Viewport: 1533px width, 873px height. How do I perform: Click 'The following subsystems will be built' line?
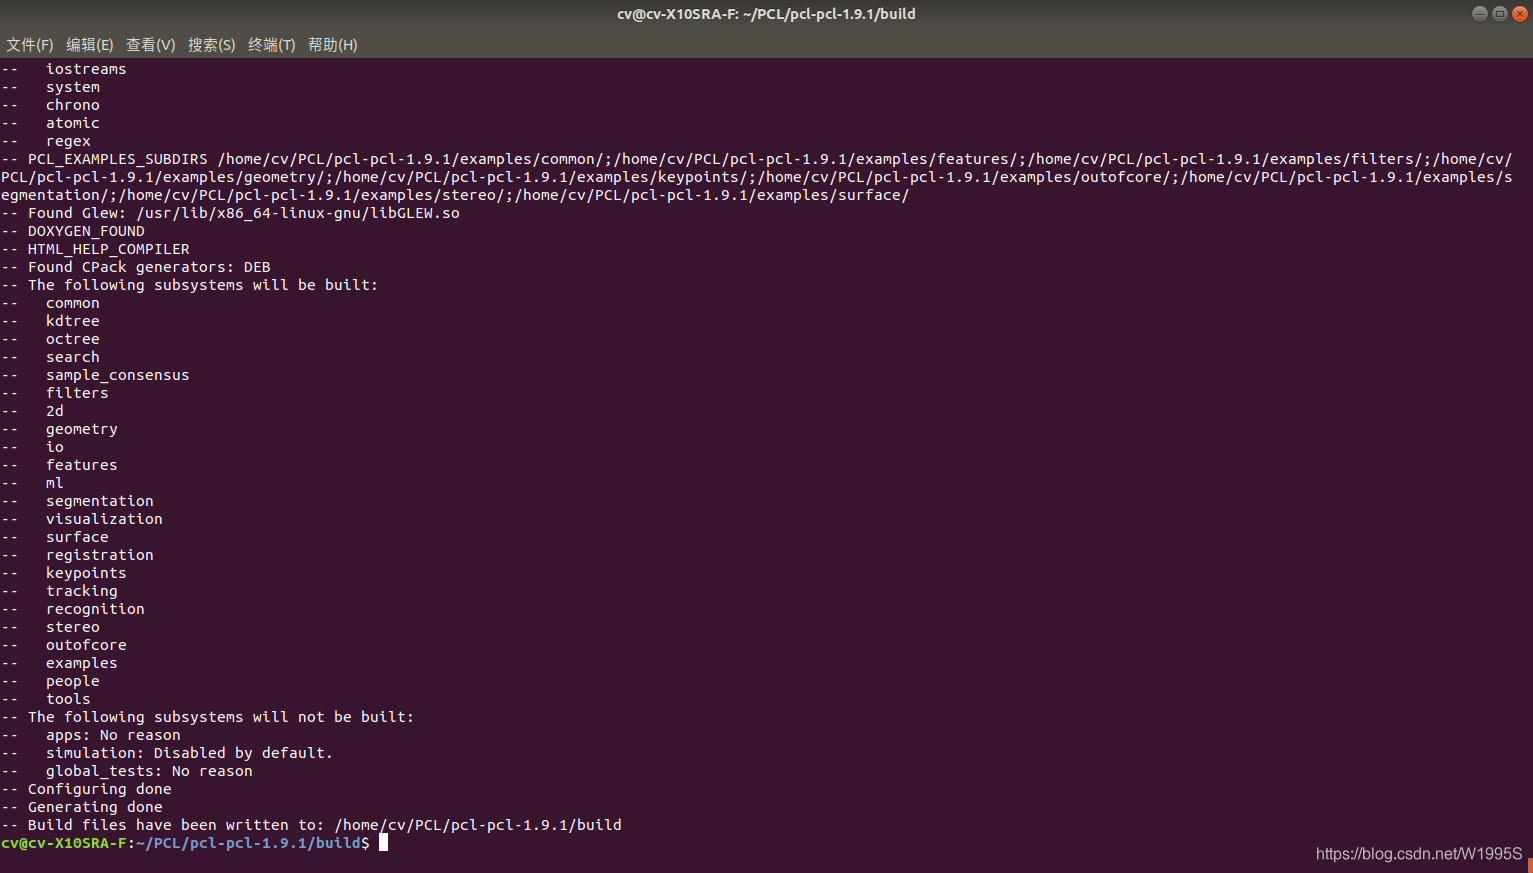pyautogui.click(x=190, y=285)
